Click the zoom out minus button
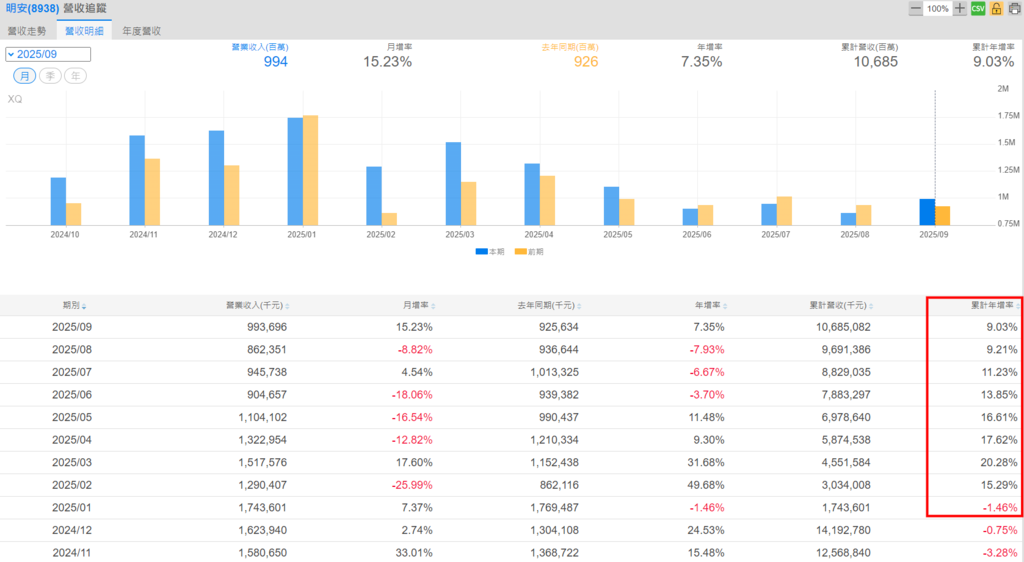 (x=916, y=8)
